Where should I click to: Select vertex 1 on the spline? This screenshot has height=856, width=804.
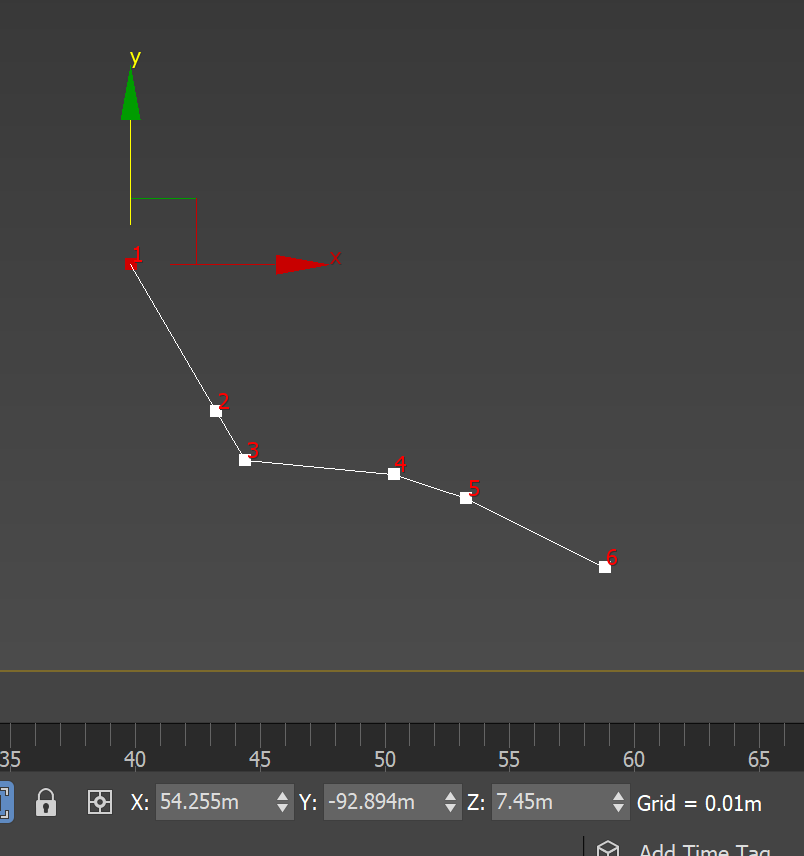coord(133,263)
